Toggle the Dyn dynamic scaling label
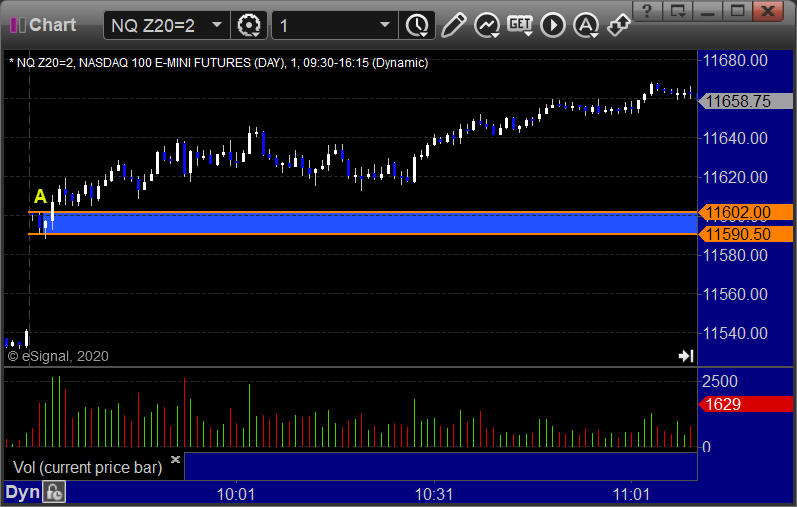797x507 pixels. pos(22,492)
